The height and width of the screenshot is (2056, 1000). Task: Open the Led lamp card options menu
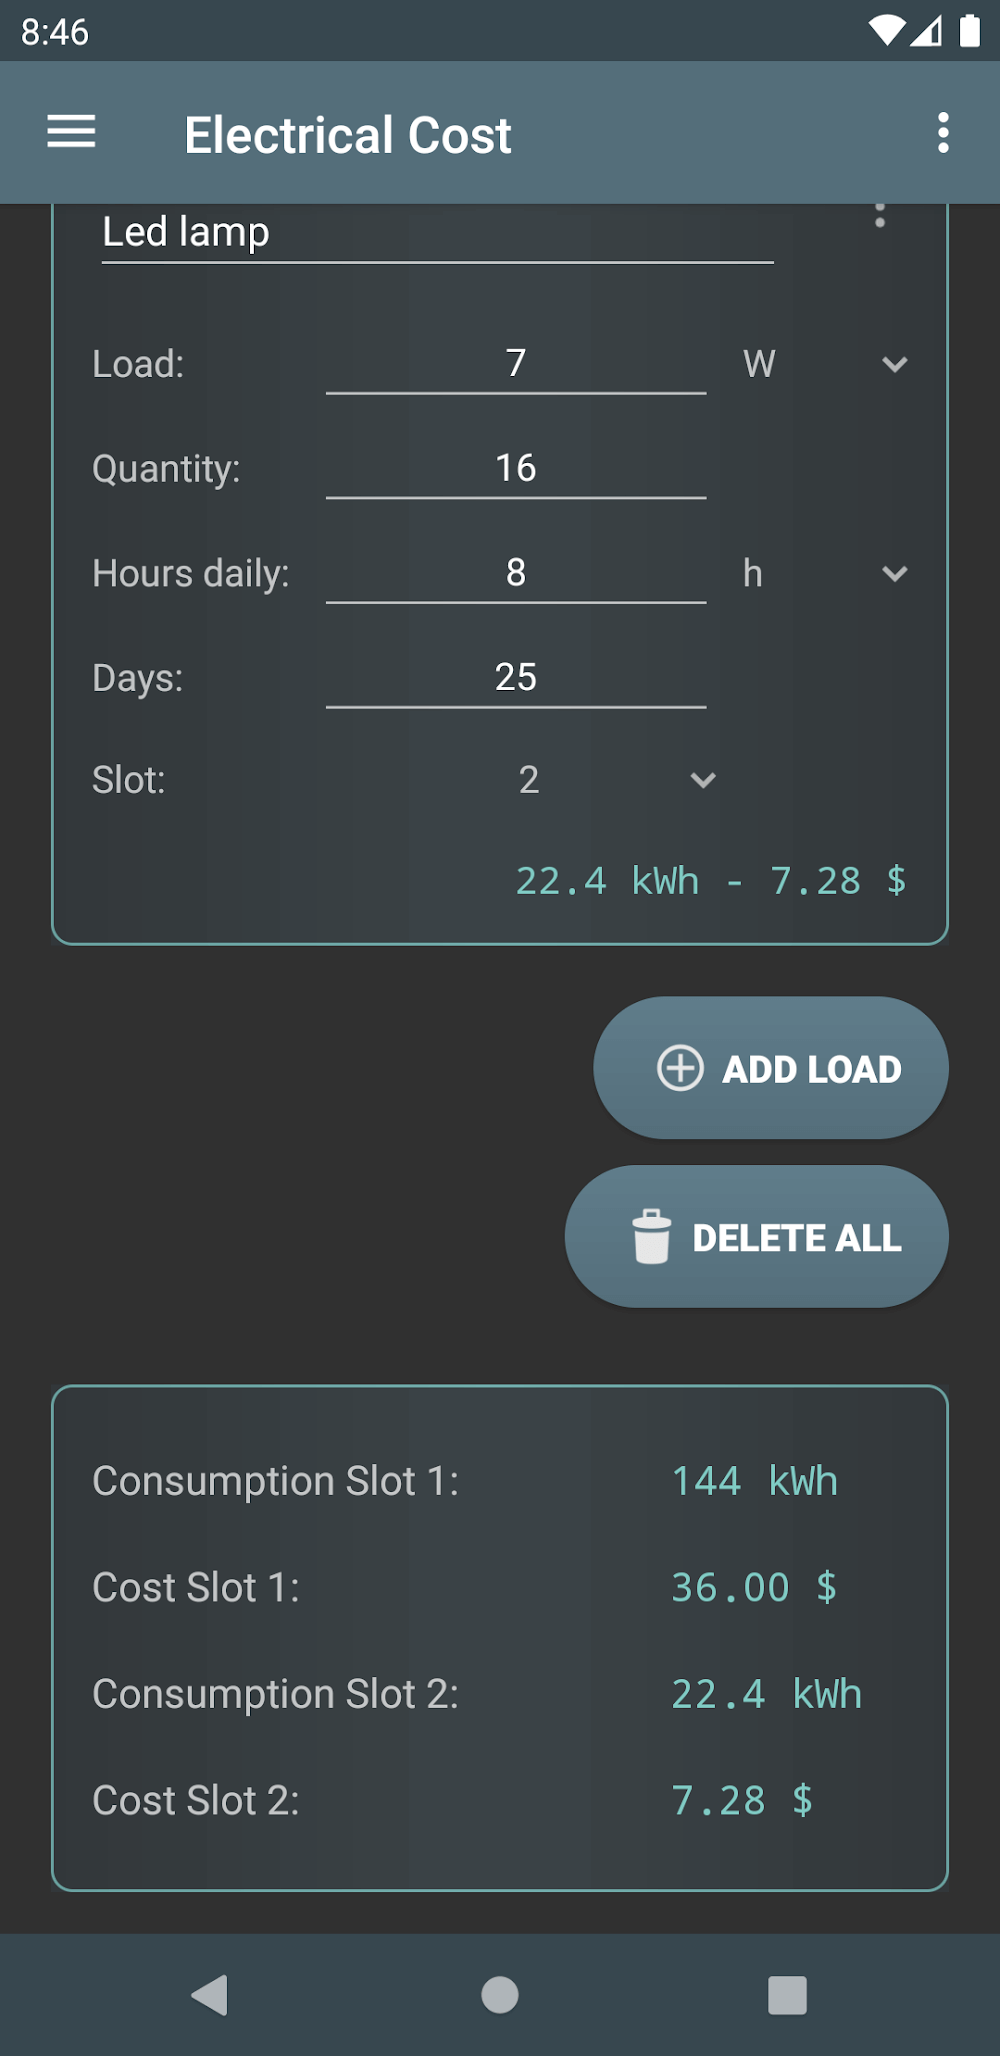pos(880,215)
